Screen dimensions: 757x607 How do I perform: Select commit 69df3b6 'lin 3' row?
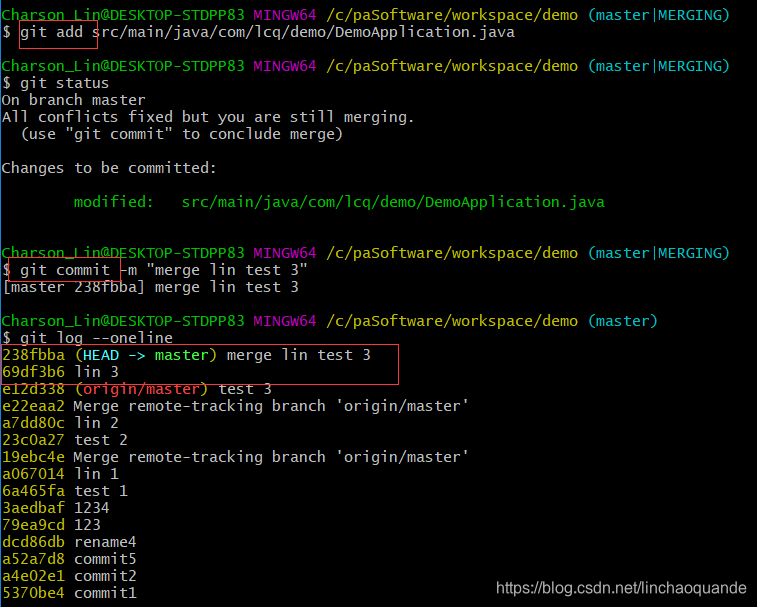[60, 372]
